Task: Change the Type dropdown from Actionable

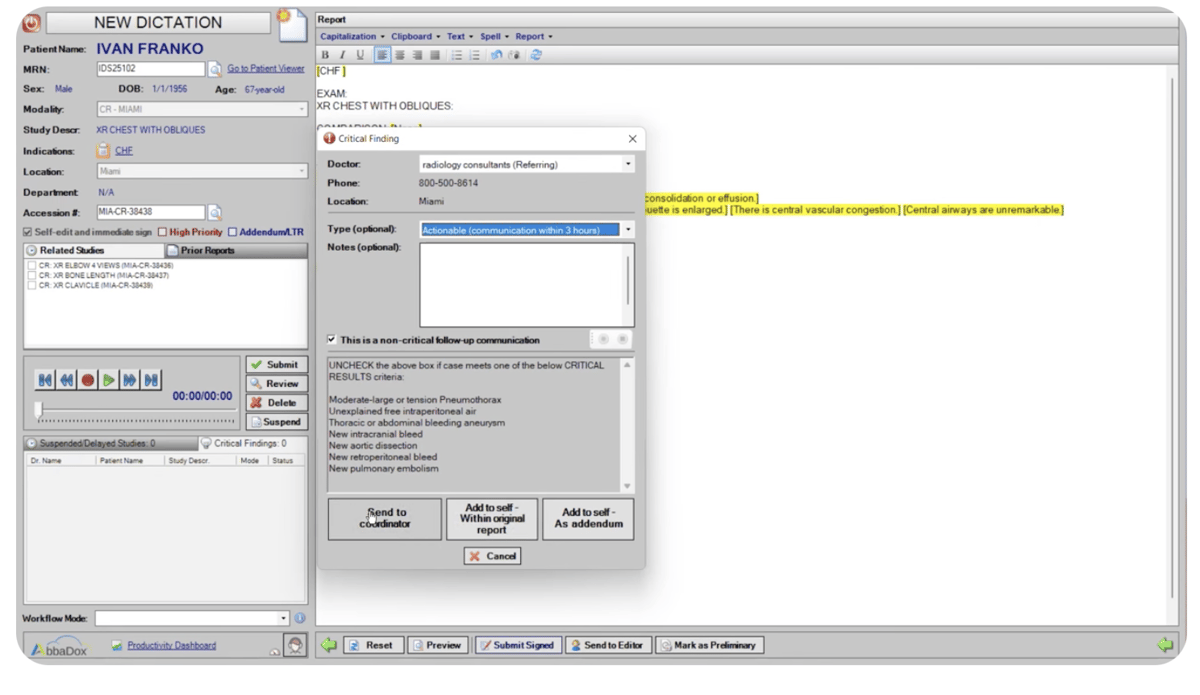Action: pyautogui.click(x=629, y=229)
